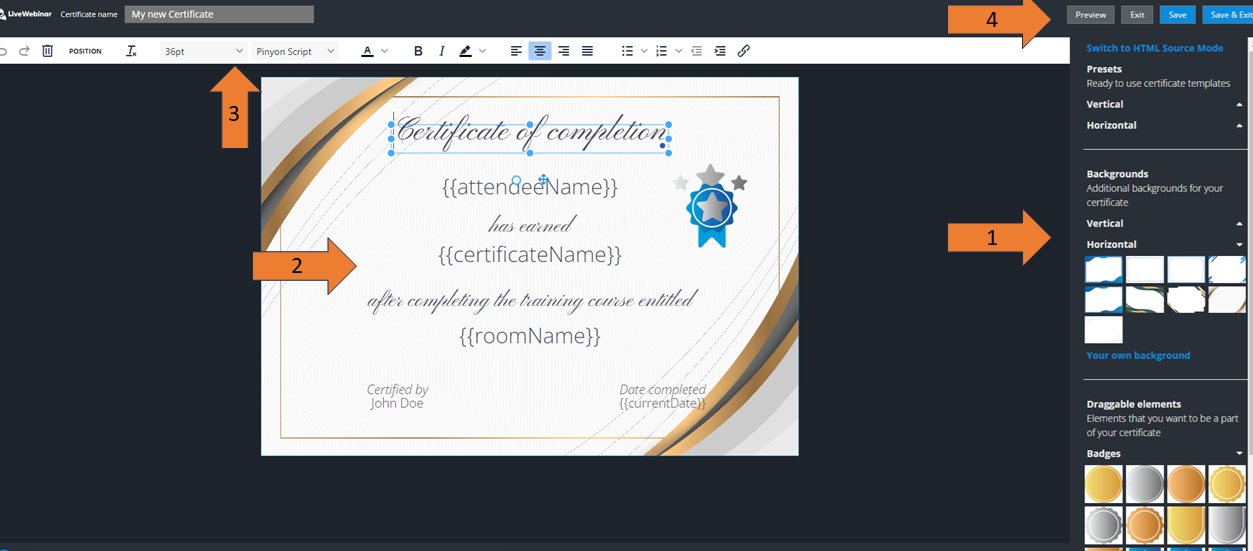
Task: Click the Preview button
Action: click(1090, 15)
